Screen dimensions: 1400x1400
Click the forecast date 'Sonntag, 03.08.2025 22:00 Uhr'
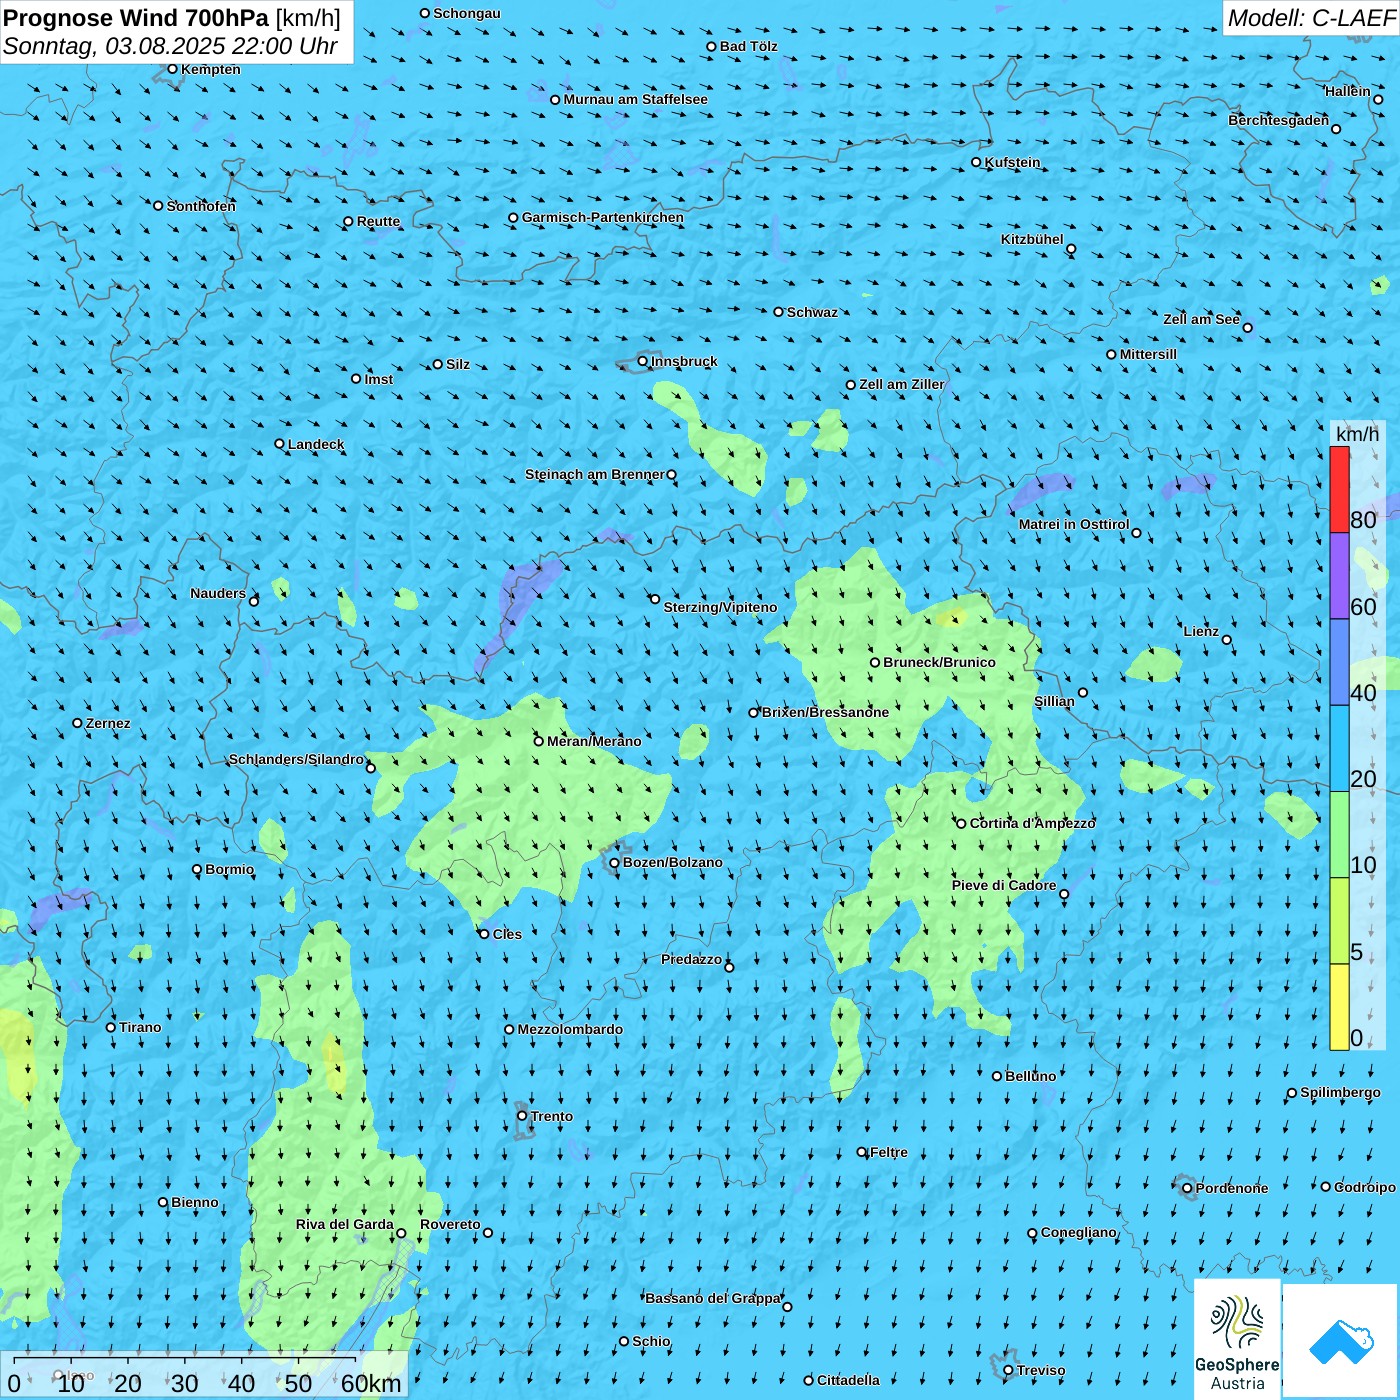170,46
